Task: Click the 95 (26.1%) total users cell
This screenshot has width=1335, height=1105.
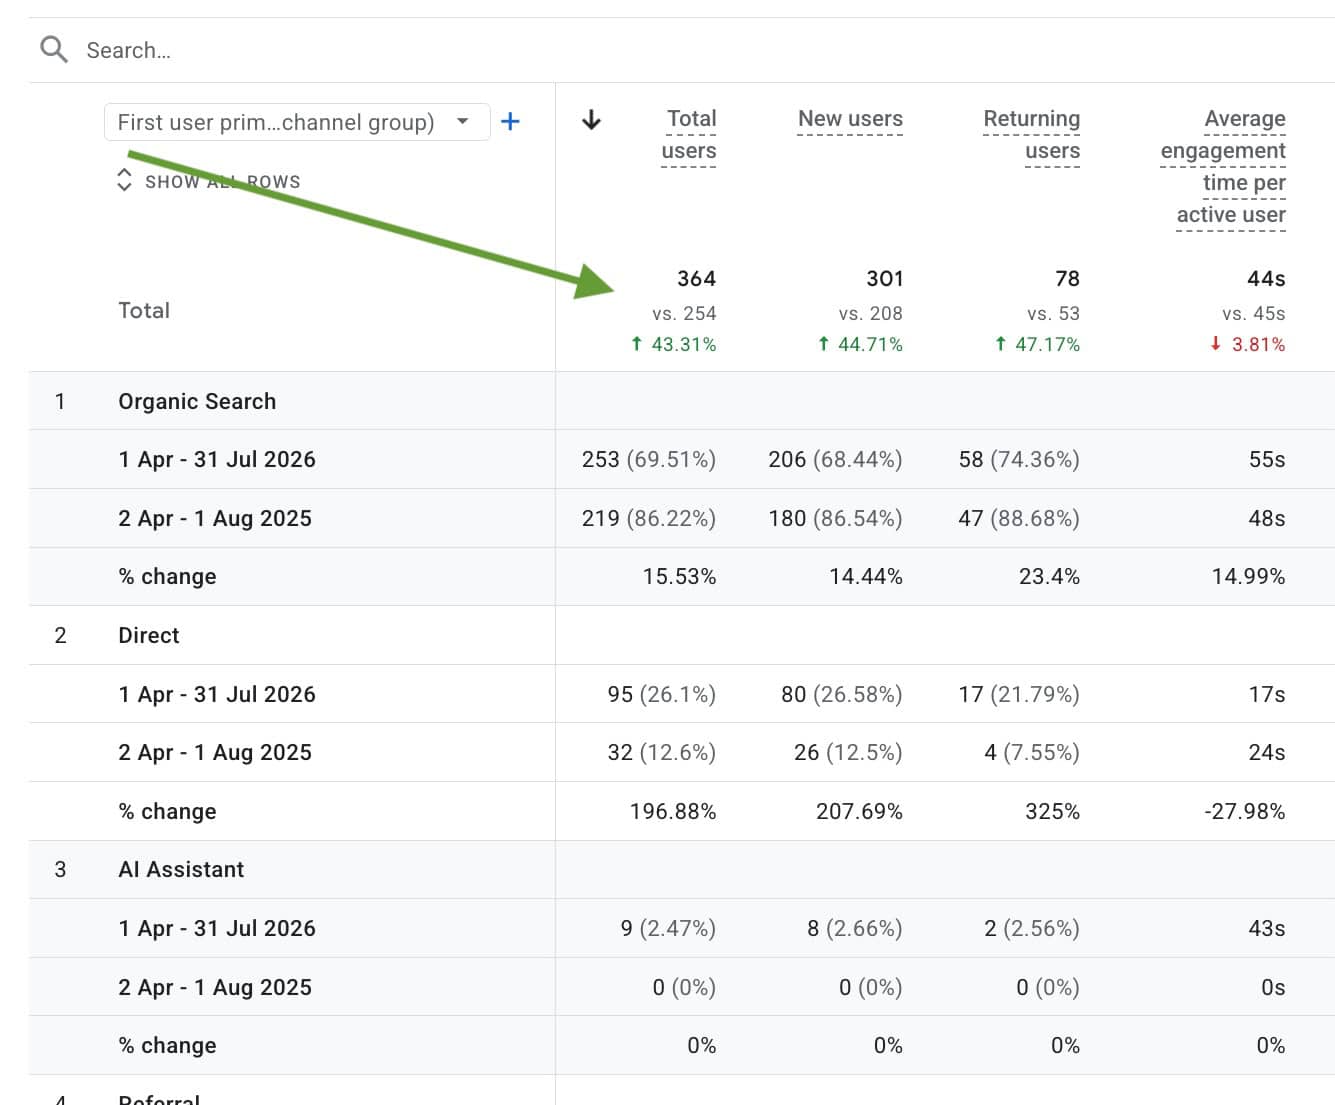Action: click(661, 694)
